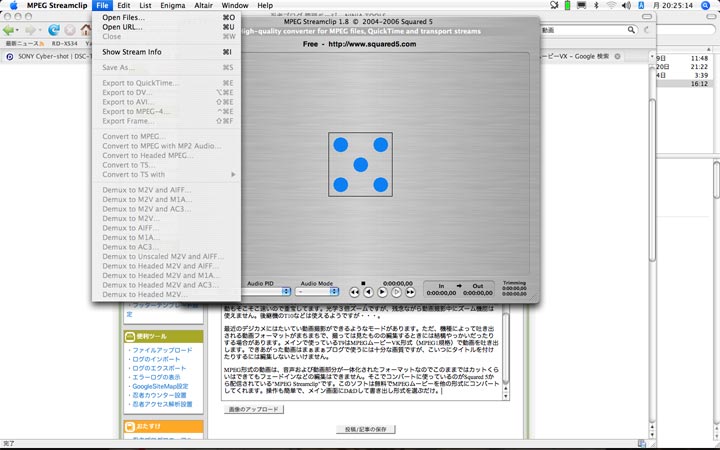Click the browser page vertical scrollbar

pyautogui.click(x=652, y=179)
